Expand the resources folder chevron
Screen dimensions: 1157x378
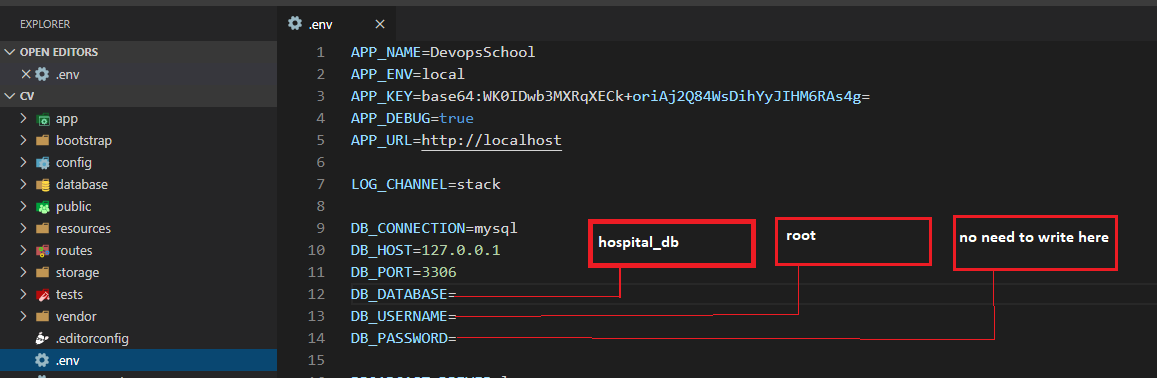[x=24, y=229]
